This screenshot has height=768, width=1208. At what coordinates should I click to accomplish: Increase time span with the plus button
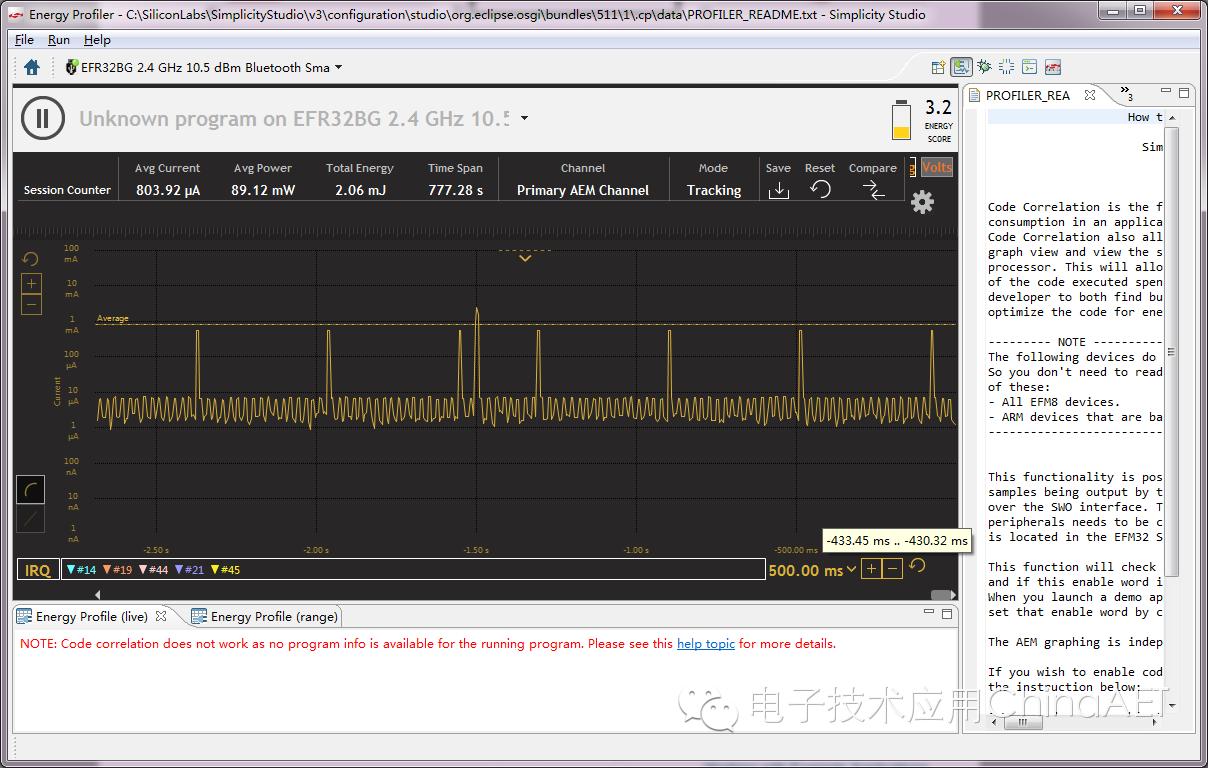coord(870,569)
